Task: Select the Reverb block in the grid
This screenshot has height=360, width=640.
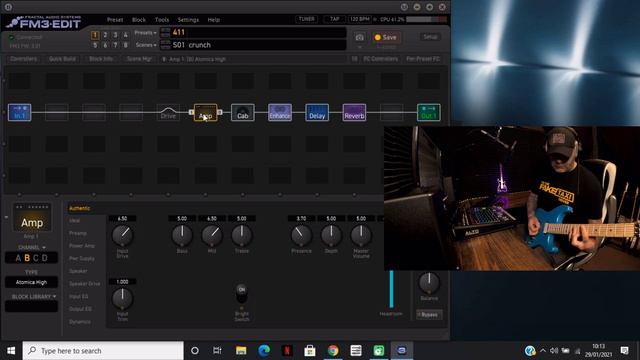Action: coord(354,112)
